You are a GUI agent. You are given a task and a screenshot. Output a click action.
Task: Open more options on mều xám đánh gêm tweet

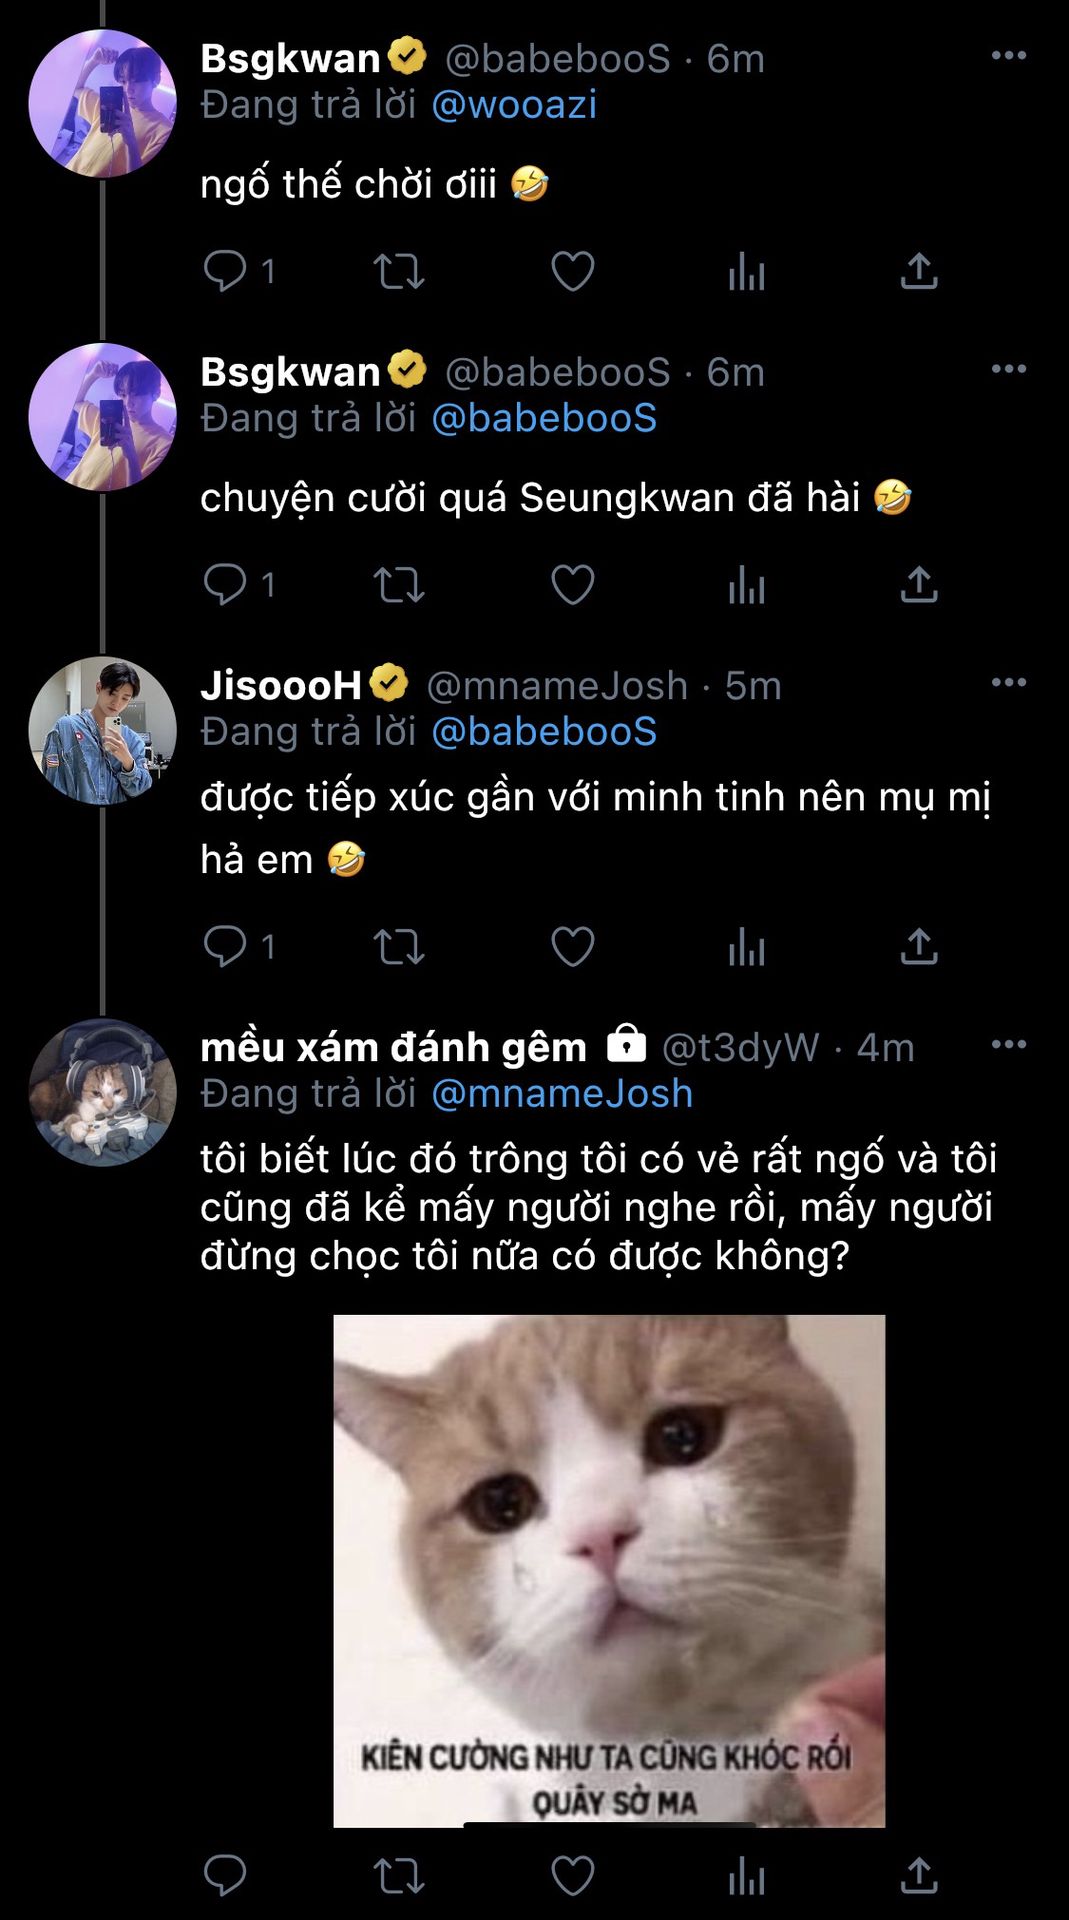(1008, 1045)
